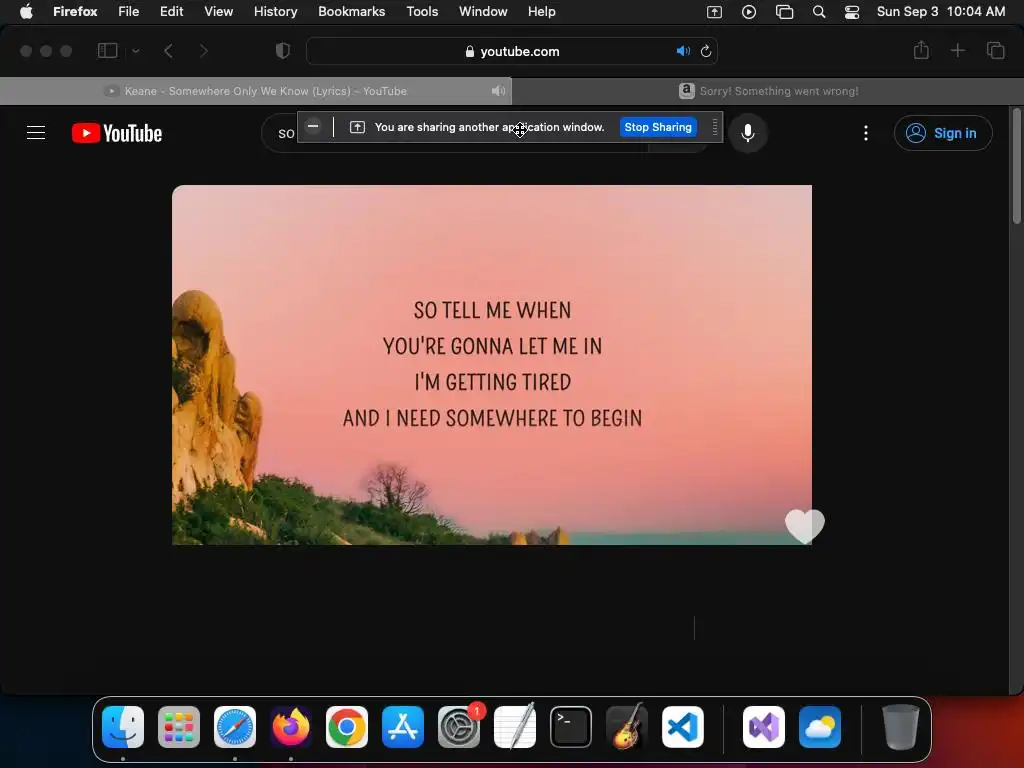Go to YouTube home via logo
This screenshot has height=768, width=1024.
117,133
